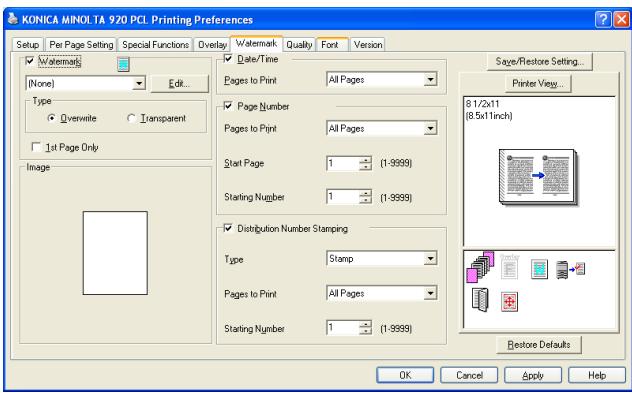Click the Edit... button
Screen dimensions: 632x393
179,83
